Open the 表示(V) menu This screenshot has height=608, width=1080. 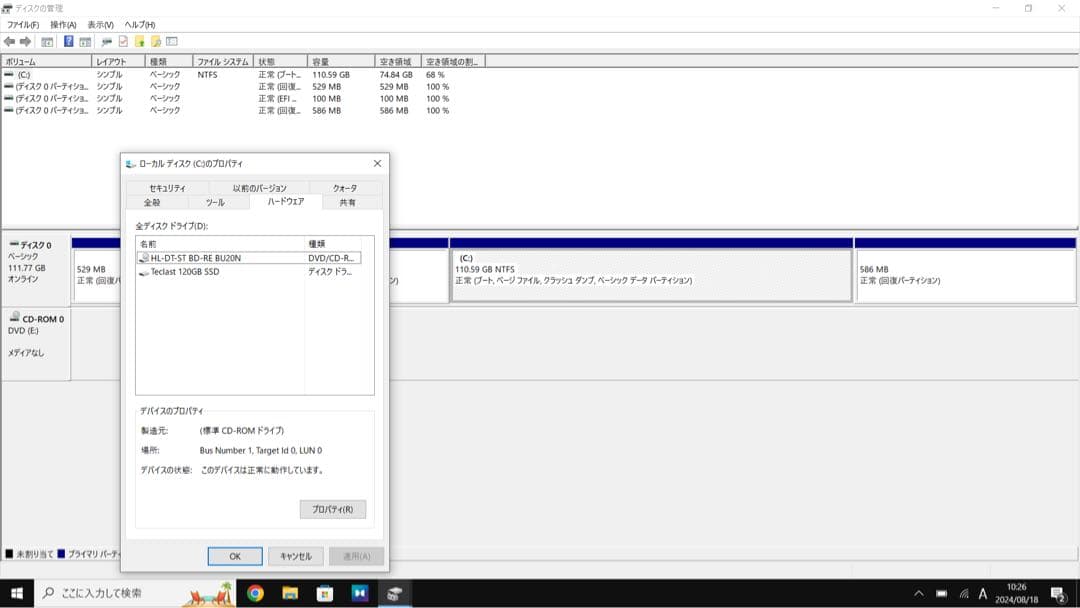coord(100,24)
